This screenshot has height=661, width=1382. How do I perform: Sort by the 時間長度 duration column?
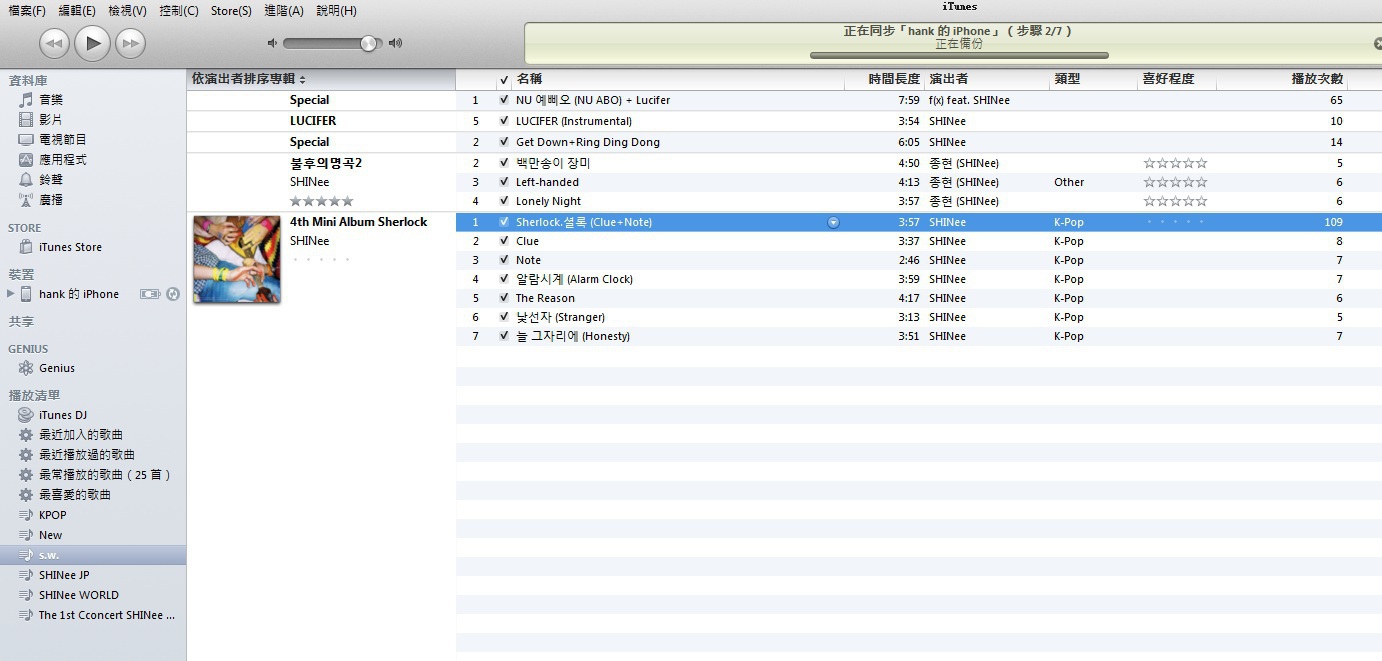click(884, 79)
